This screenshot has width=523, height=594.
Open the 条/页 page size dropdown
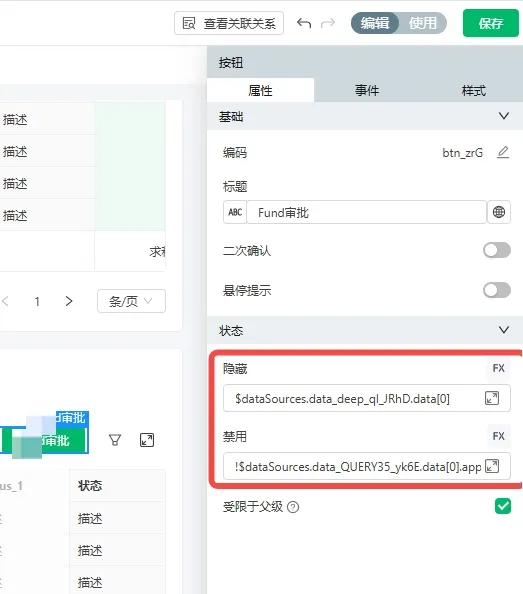pyautogui.click(x=131, y=301)
